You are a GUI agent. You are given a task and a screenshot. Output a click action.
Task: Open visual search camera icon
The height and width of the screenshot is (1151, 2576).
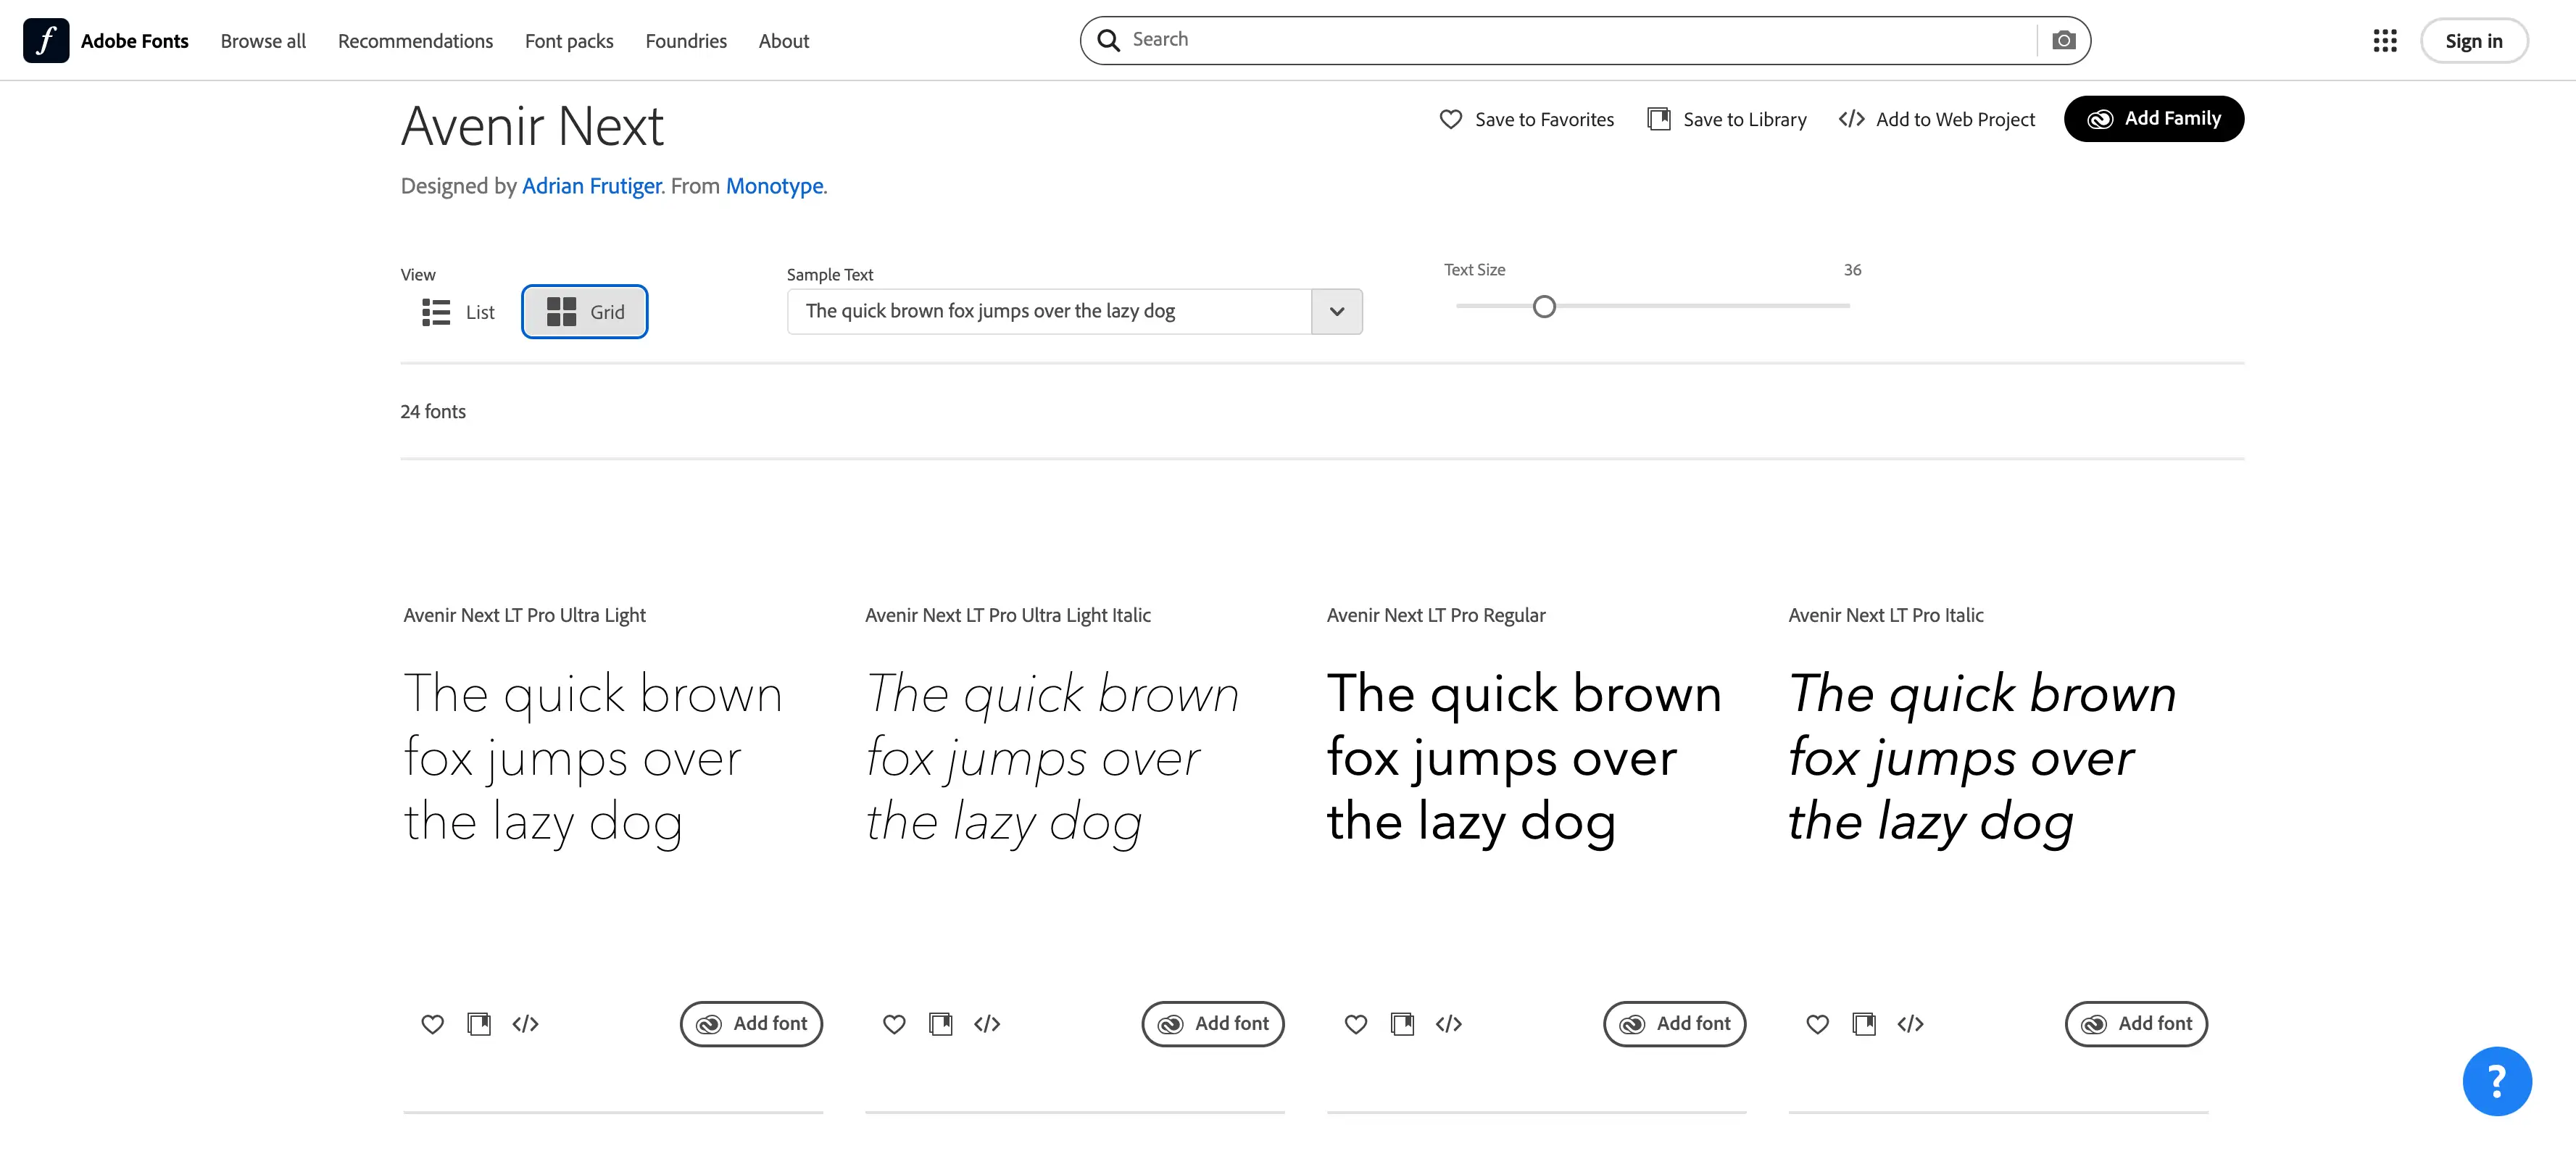click(x=2064, y=40)
